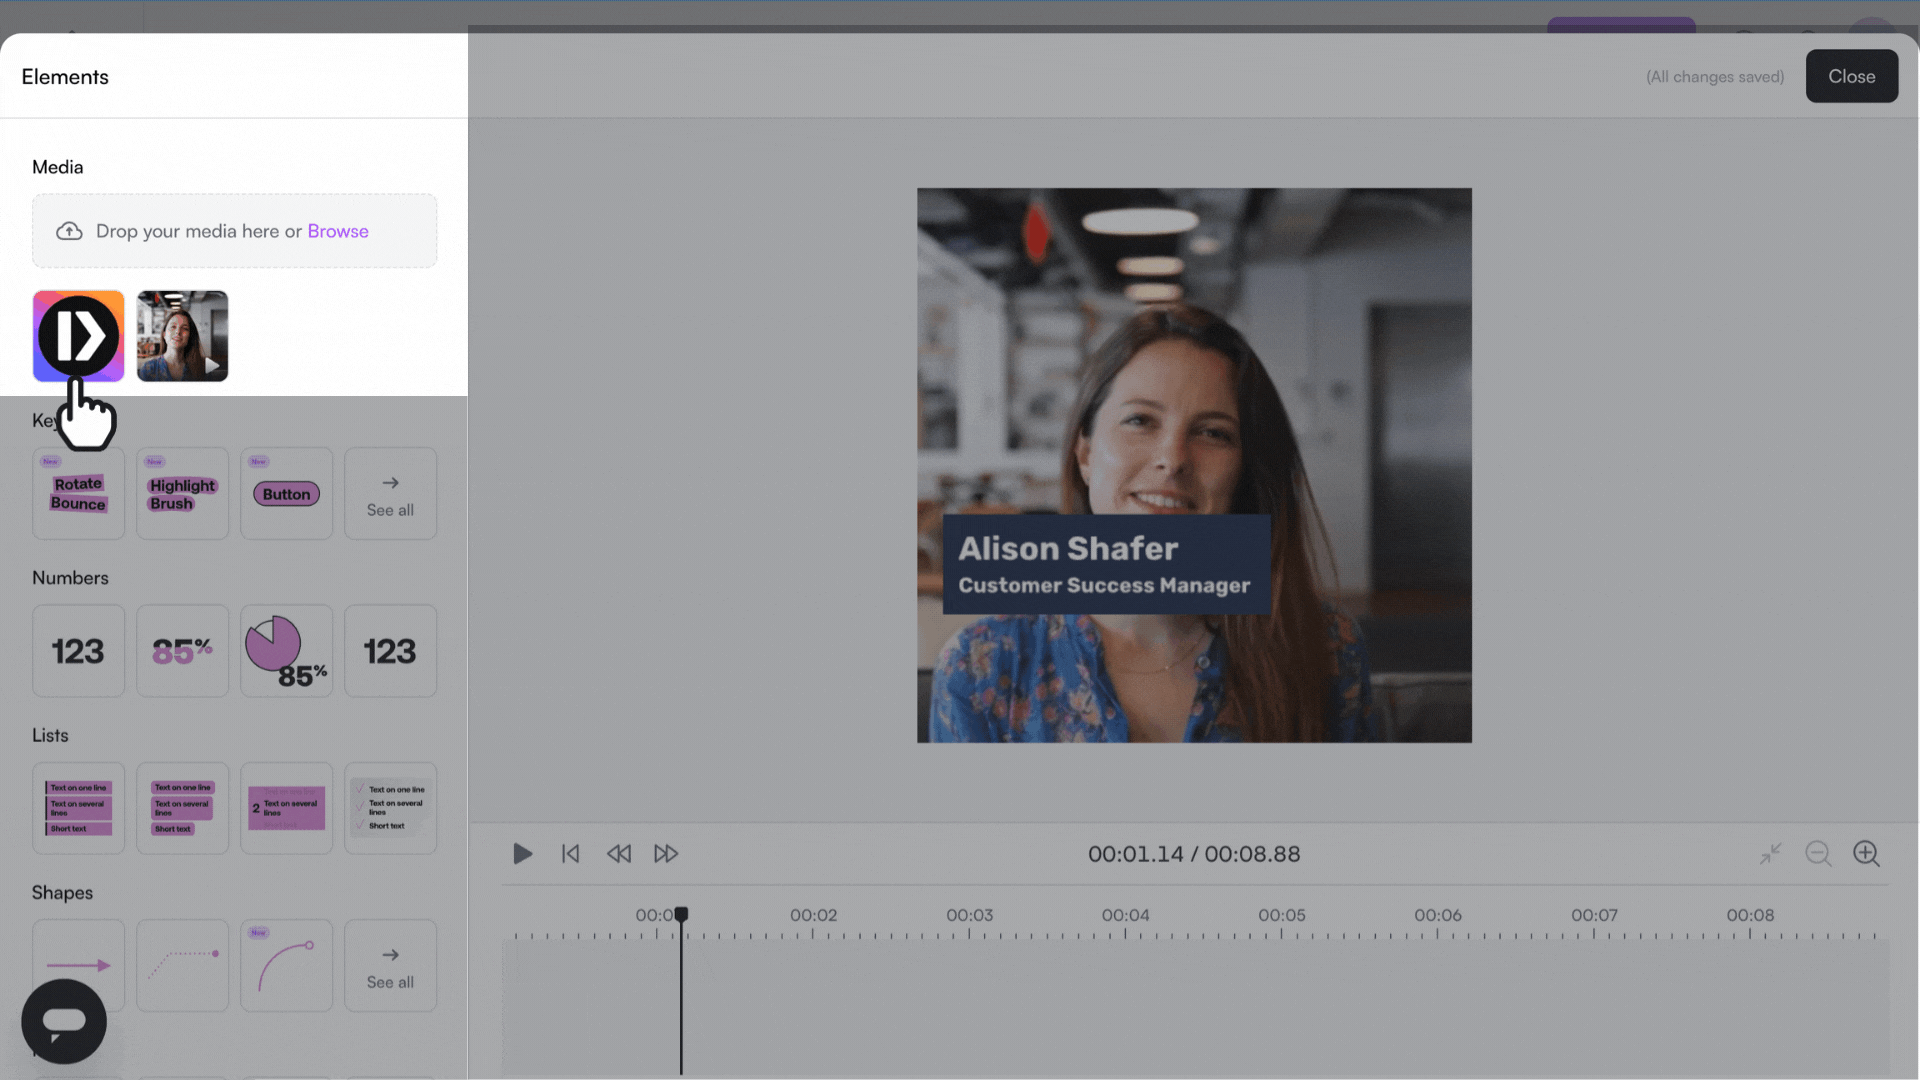Click the fast-forward double-arrow icon
The width and height of the screenshot is (1920, 1080).
[x=666, y=854]
